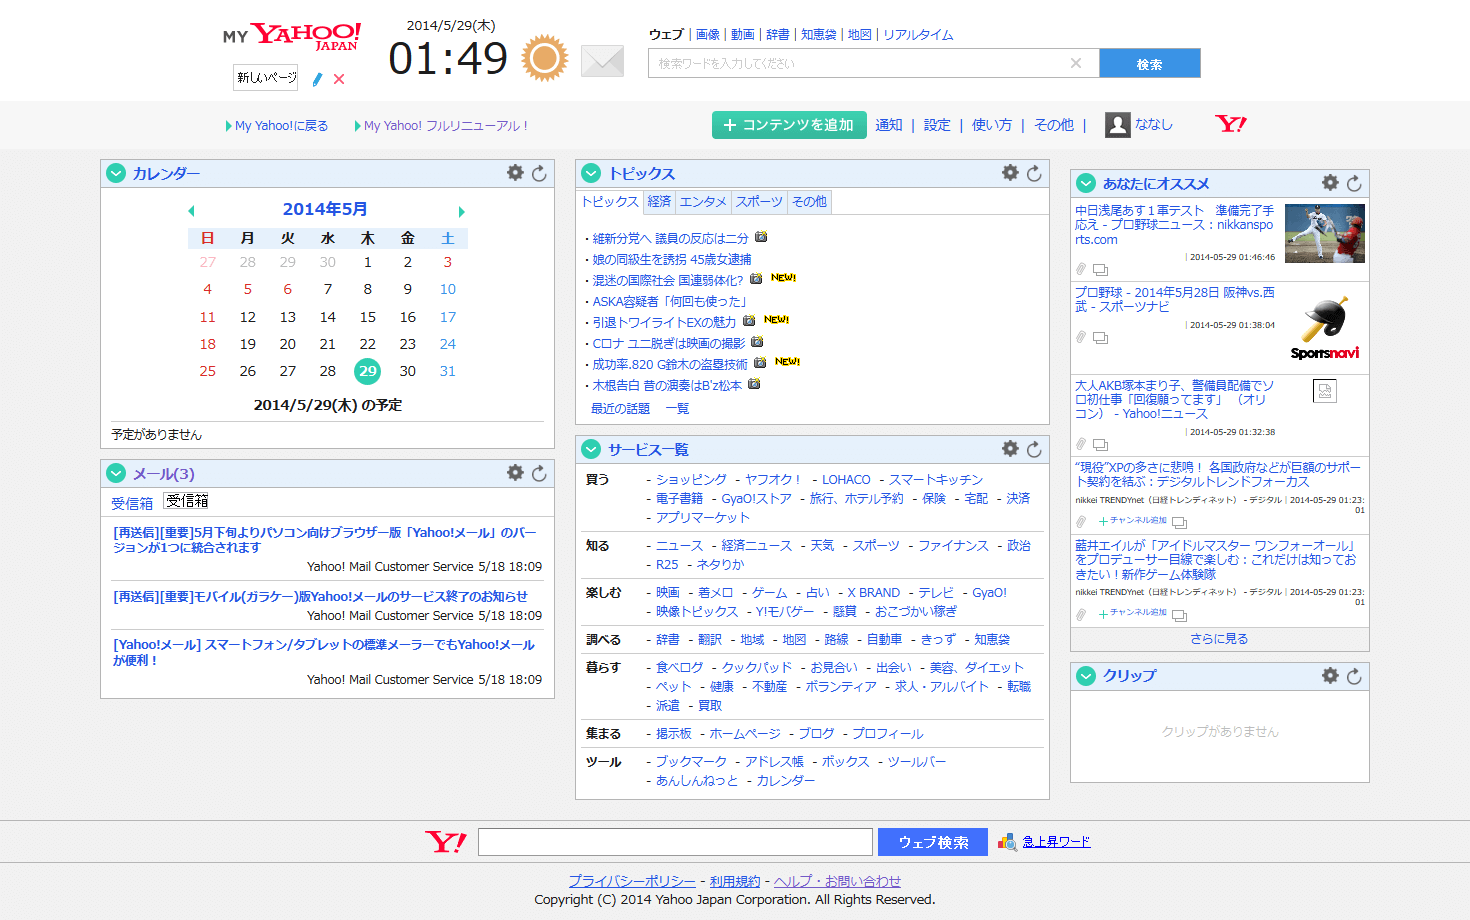
Task: Select day 29 in the calendar
Action: (x=368, y=371)
